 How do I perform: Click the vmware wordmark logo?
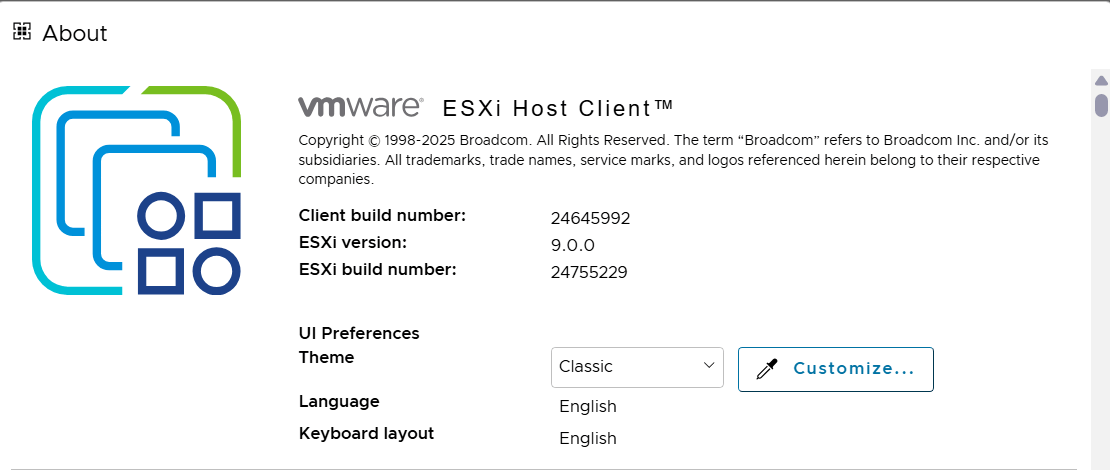click(360, 107)
